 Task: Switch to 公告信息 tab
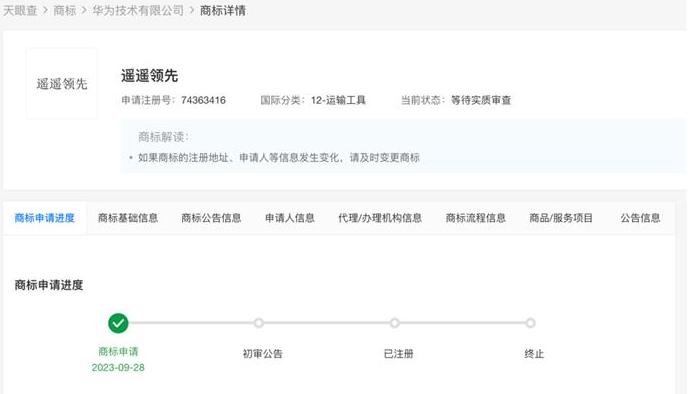[x=640, y=218]
